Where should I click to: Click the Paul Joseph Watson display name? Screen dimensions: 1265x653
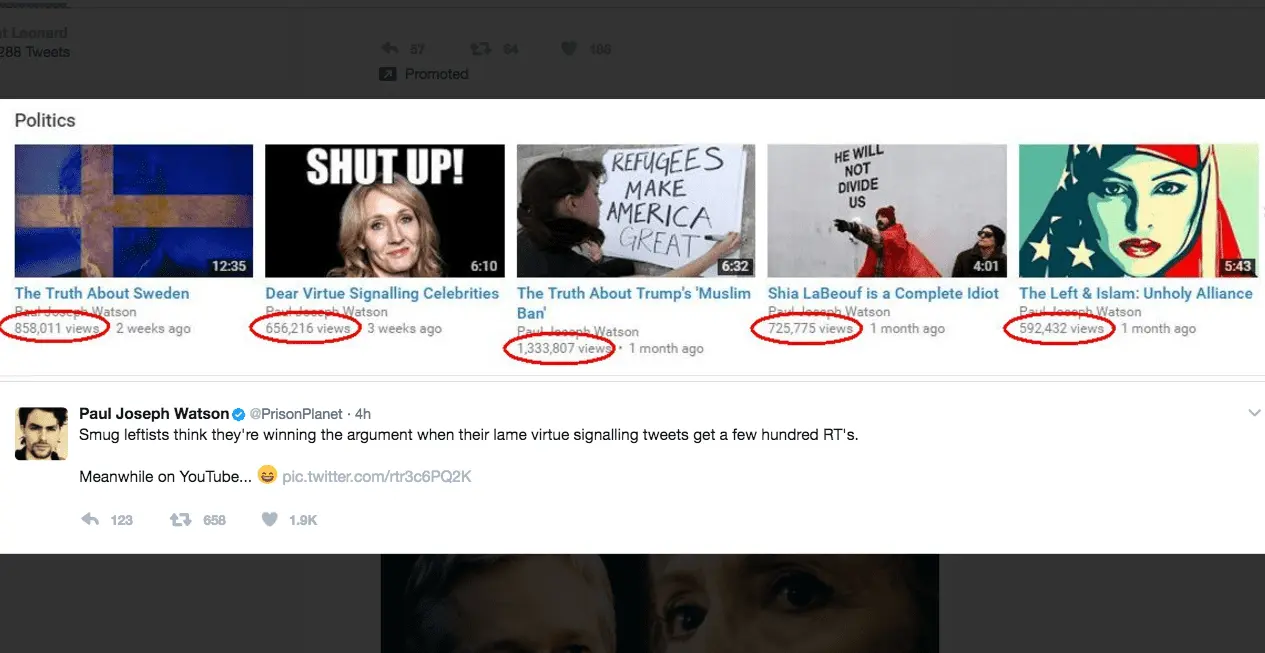[x=153, y=414]
